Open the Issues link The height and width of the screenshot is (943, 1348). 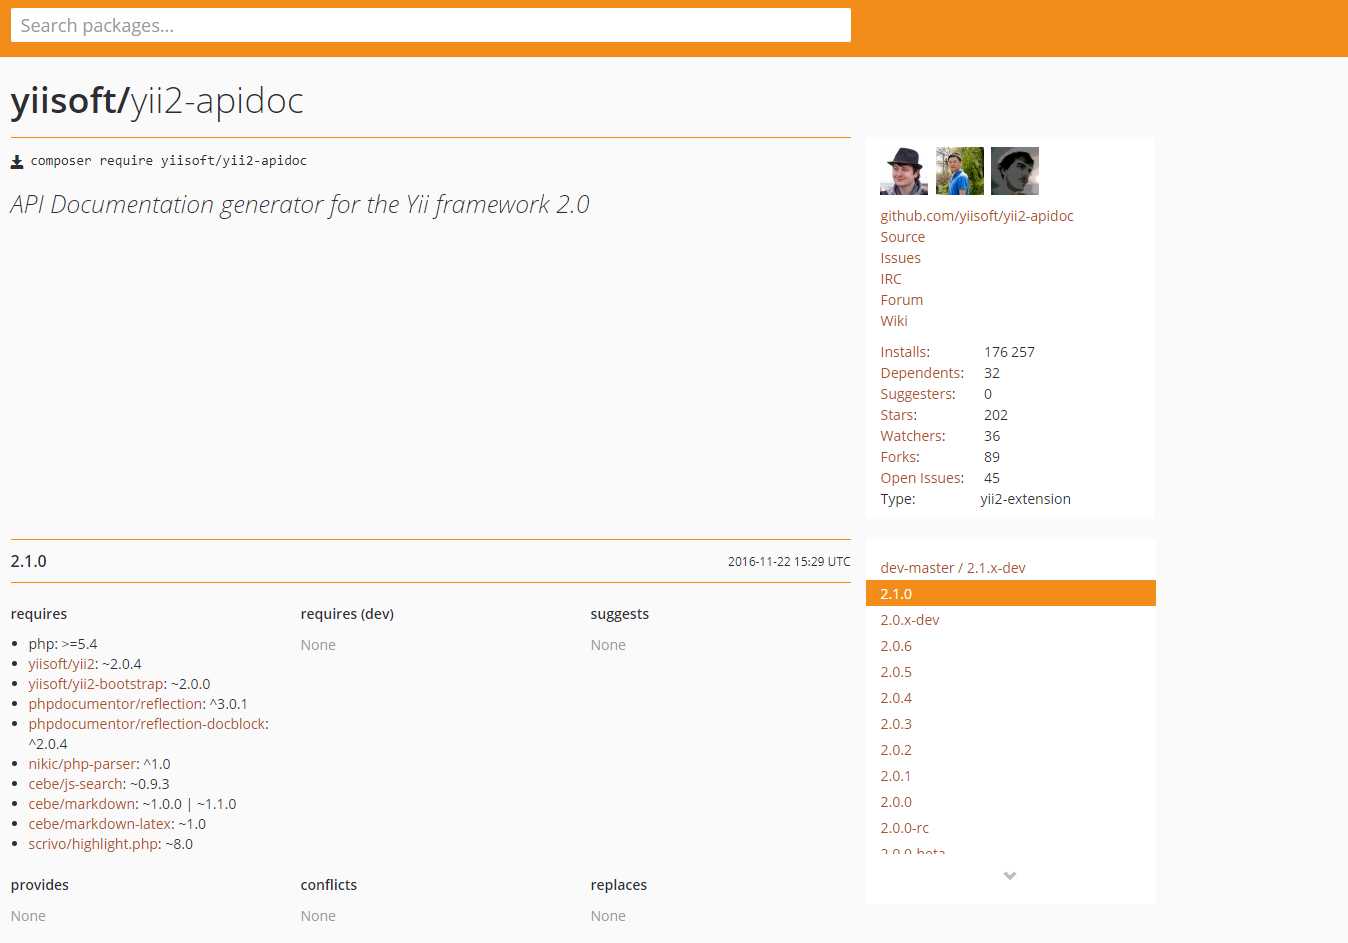pyautogui.click(x=900, y=258)
